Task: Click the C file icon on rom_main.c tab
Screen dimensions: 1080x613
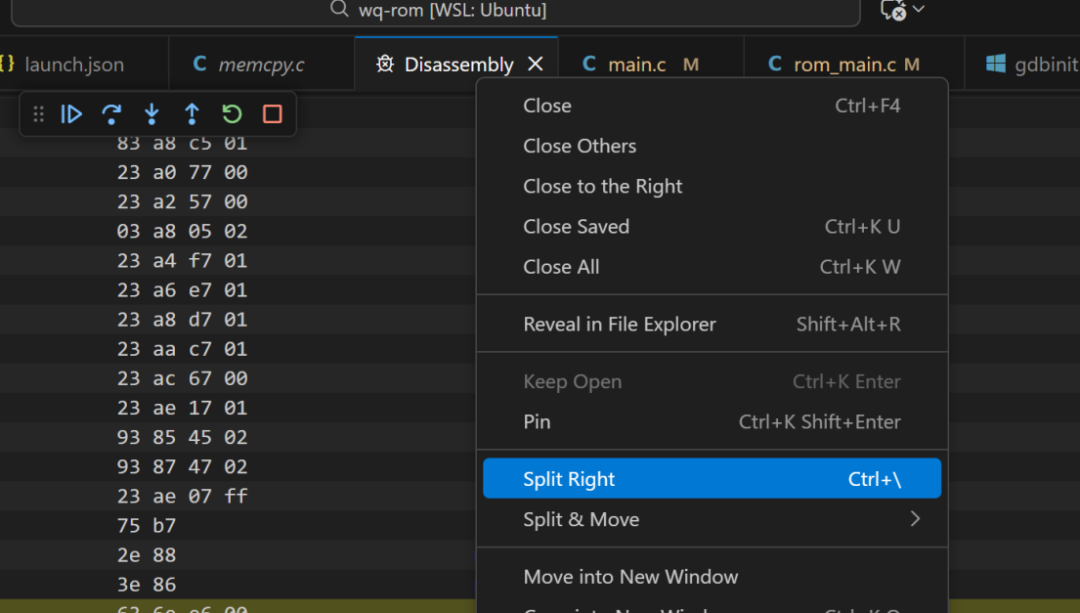Action: [x=775, y=63]
